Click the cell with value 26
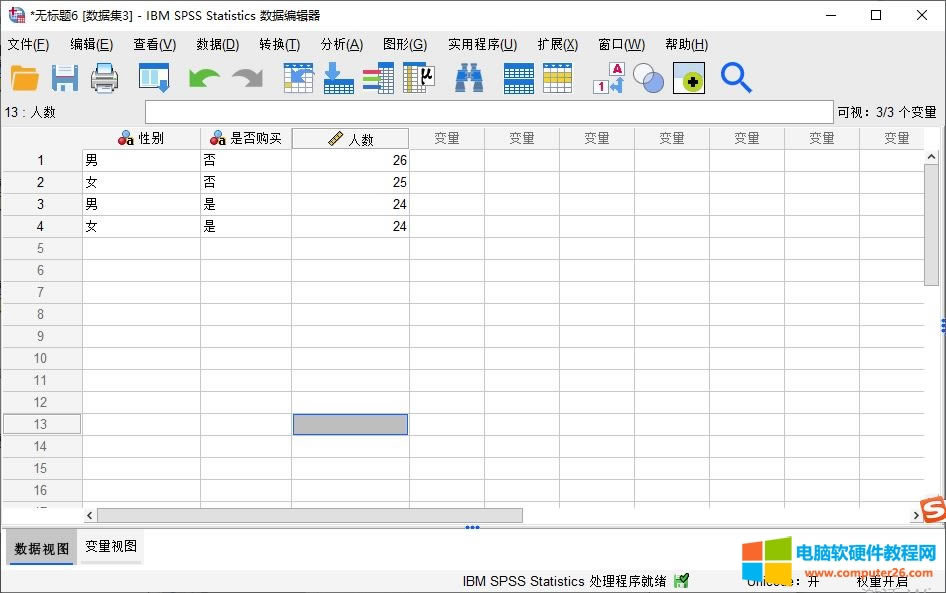The width and height of the screenshot is (946, 593). (350, 160)
